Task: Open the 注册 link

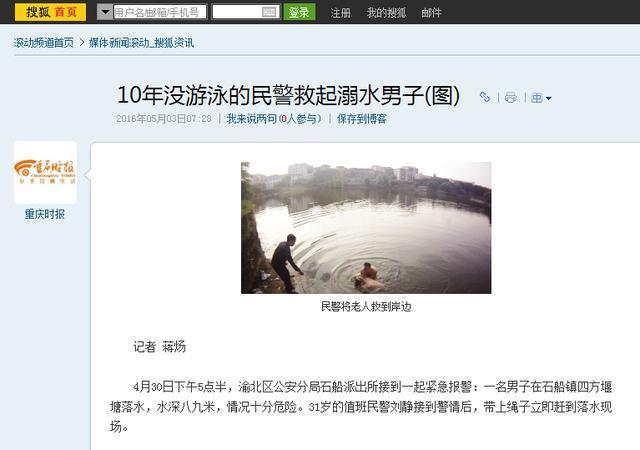Action: pos(340,13)
